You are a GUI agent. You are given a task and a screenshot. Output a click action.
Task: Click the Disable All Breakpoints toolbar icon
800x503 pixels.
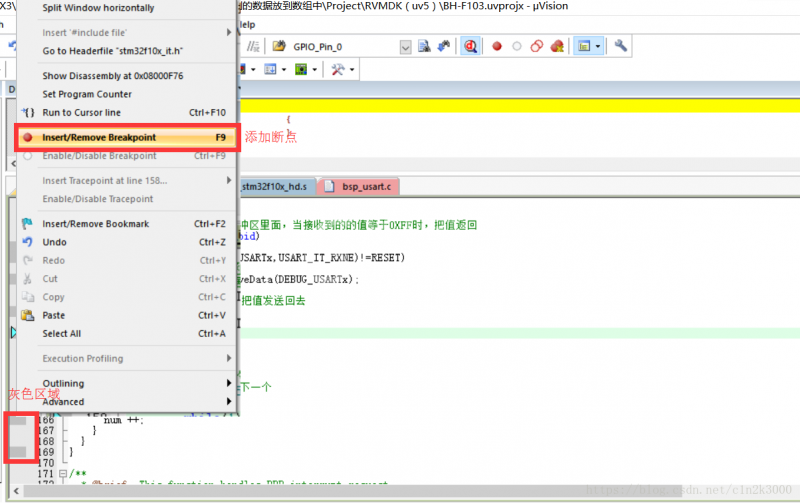tap(537, 46)
